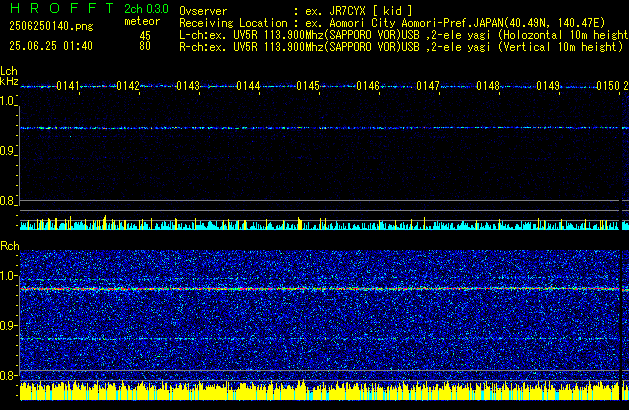The height and width of the screenshot is (410, 629).
Task: Click the Rch 0.9 kHz axis label
Action: point(7,325)
